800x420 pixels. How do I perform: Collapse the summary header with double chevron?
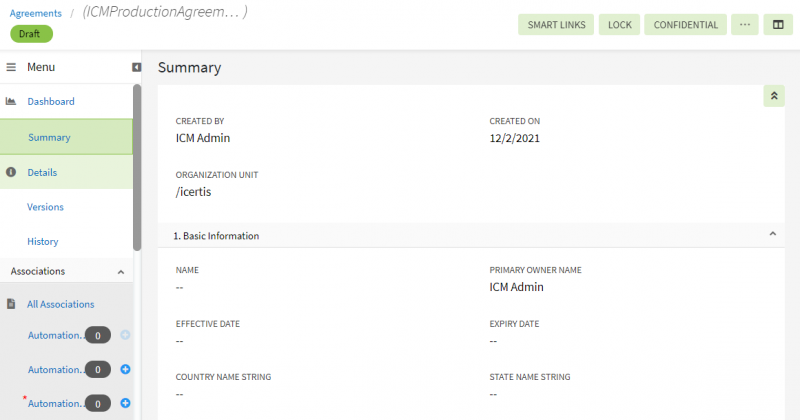point(774,95)
